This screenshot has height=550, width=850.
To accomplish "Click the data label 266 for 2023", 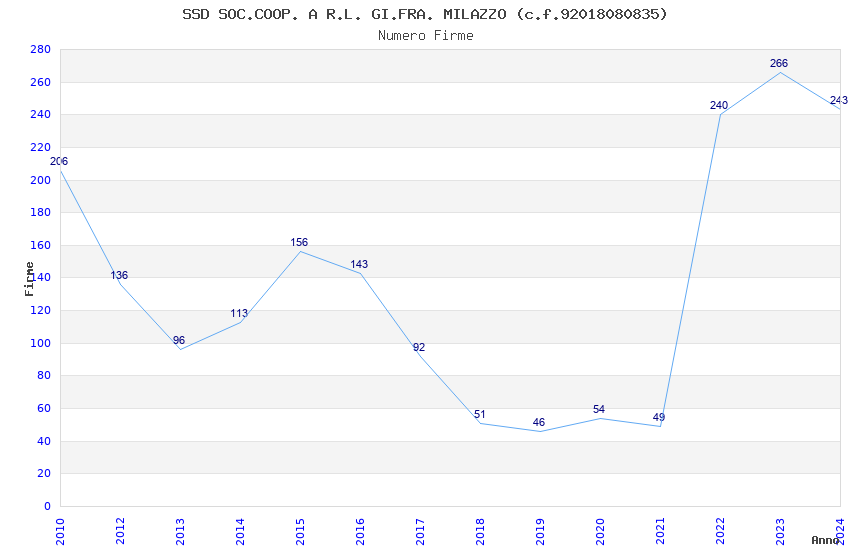I will [779, 63].
